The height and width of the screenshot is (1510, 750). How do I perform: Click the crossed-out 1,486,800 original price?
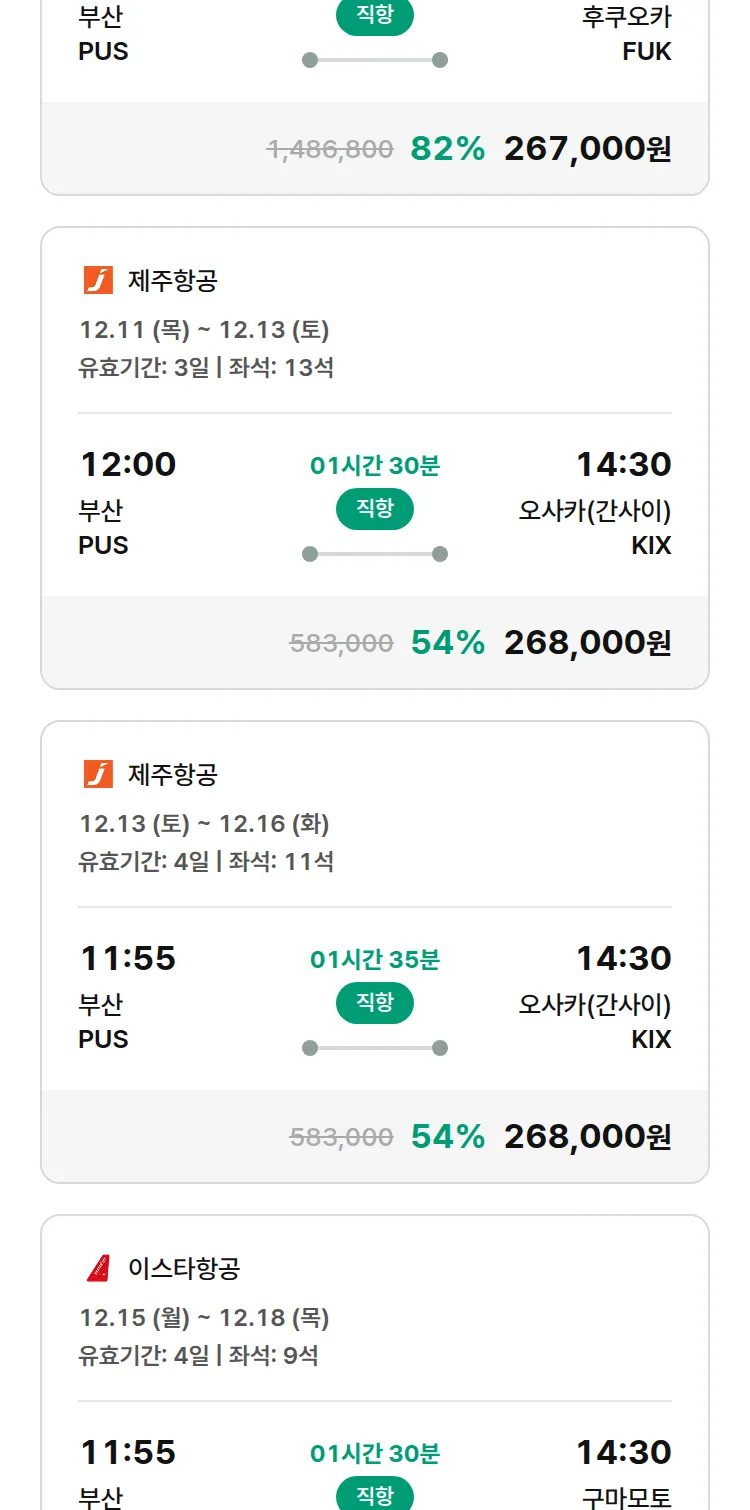tap(330, 150)
